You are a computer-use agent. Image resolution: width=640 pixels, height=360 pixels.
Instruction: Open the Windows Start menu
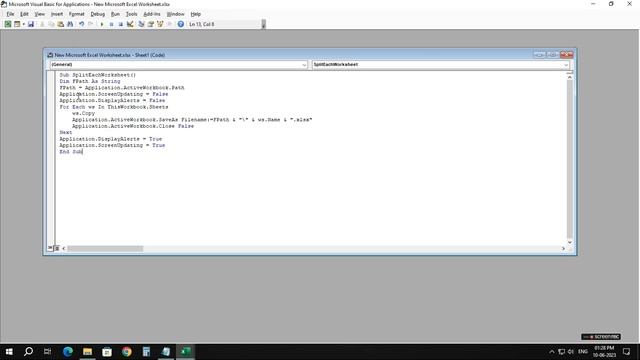9,351
